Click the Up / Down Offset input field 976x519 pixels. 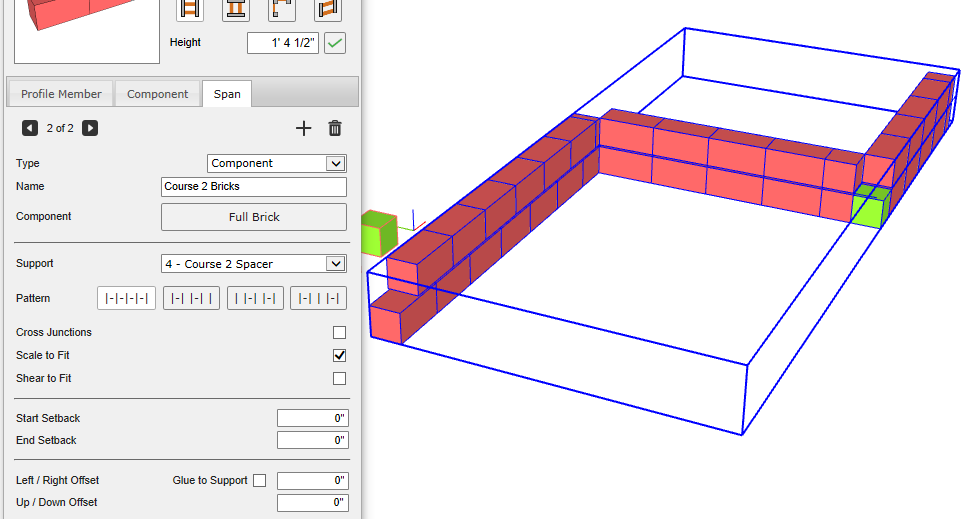coord(312,502)
